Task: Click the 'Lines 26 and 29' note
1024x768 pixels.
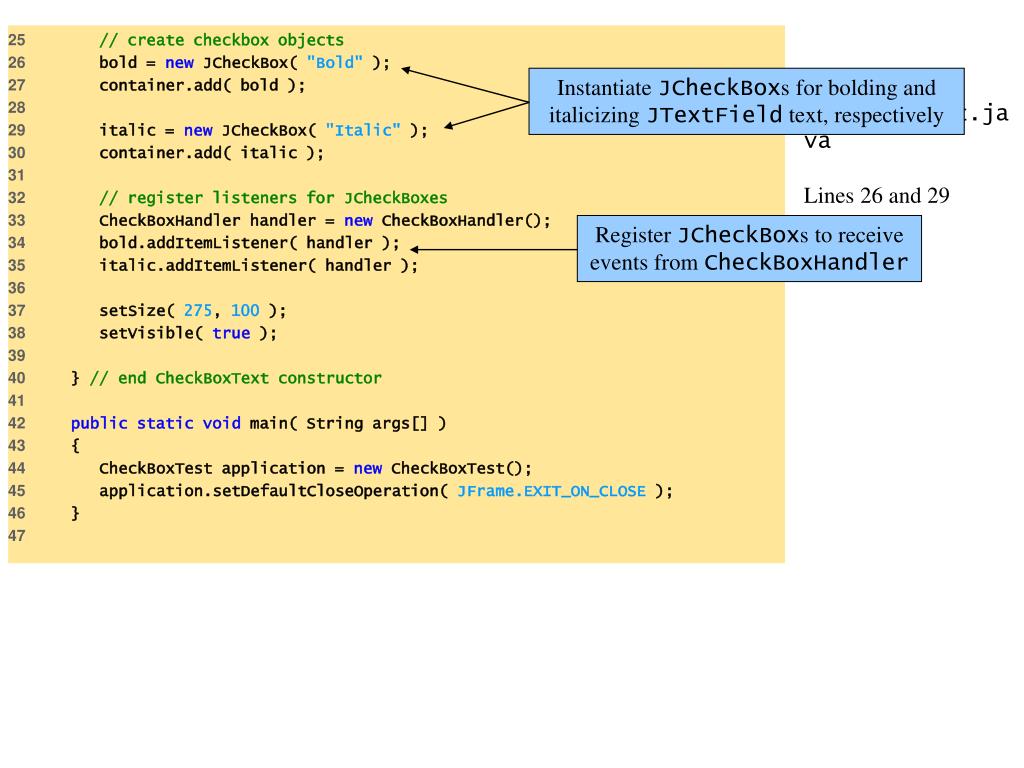Action: (876, 196)
